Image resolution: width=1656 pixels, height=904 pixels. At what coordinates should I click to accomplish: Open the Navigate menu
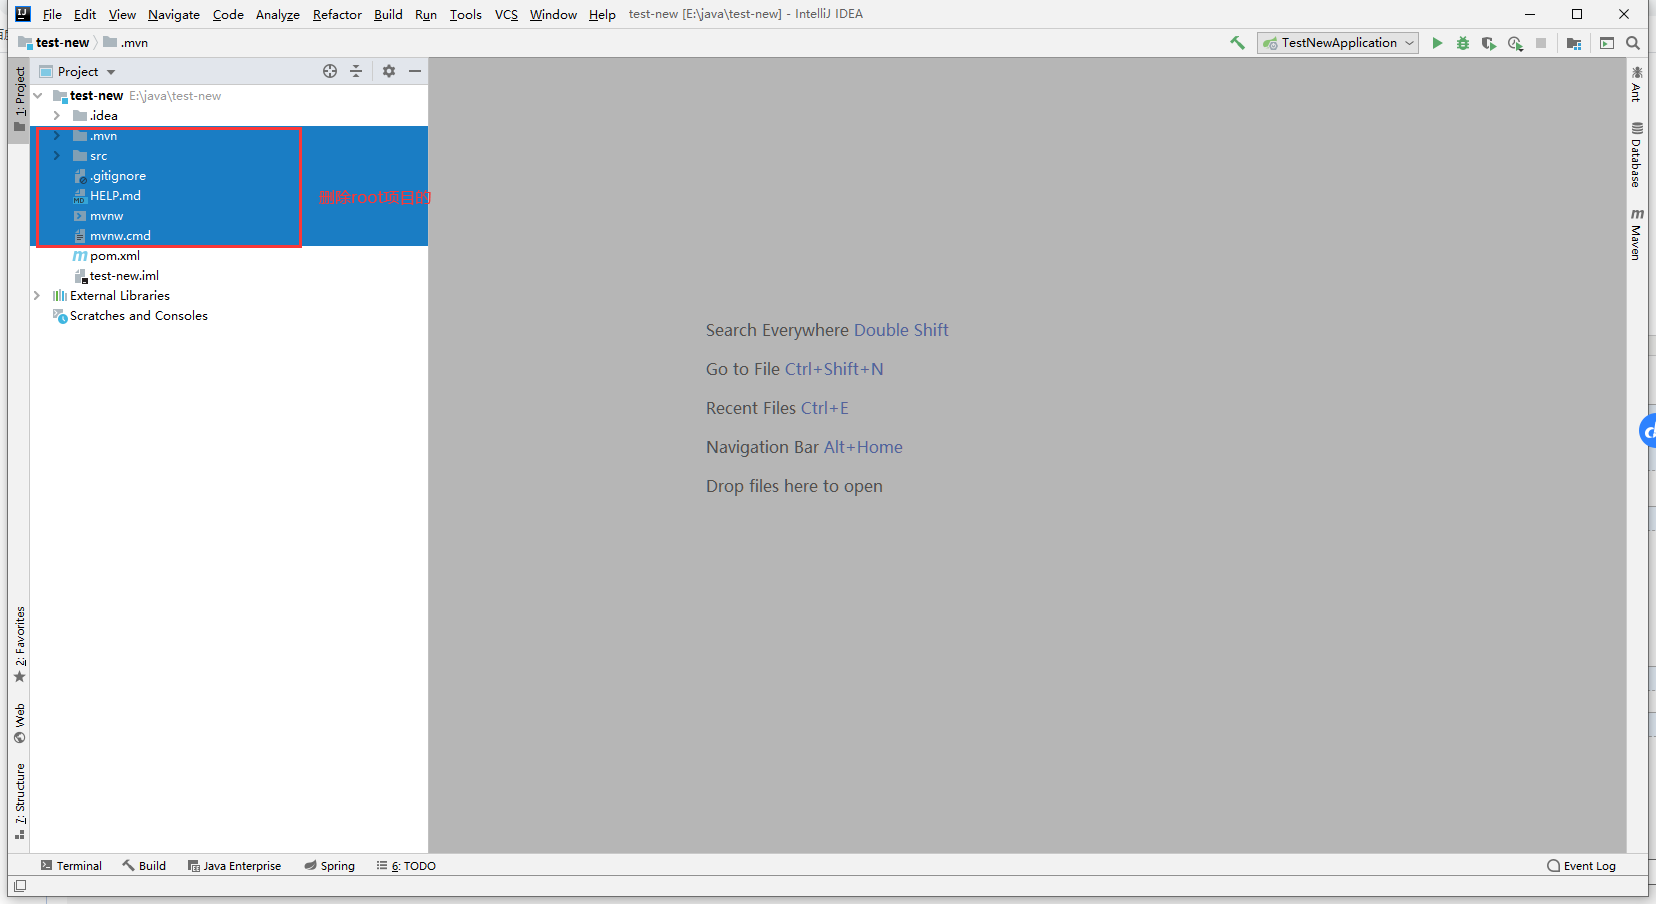tap(174, 14)
